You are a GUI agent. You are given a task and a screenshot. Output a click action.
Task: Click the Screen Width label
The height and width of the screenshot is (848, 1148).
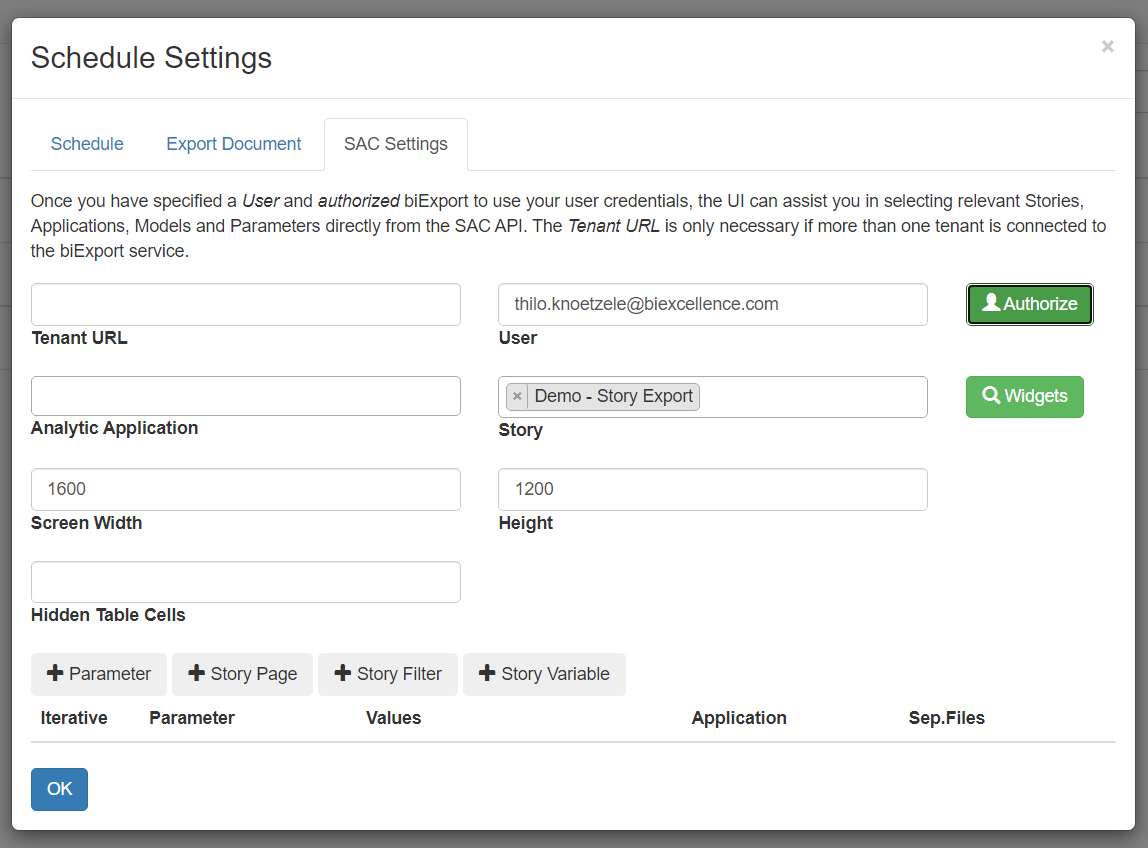coord(86,523)
